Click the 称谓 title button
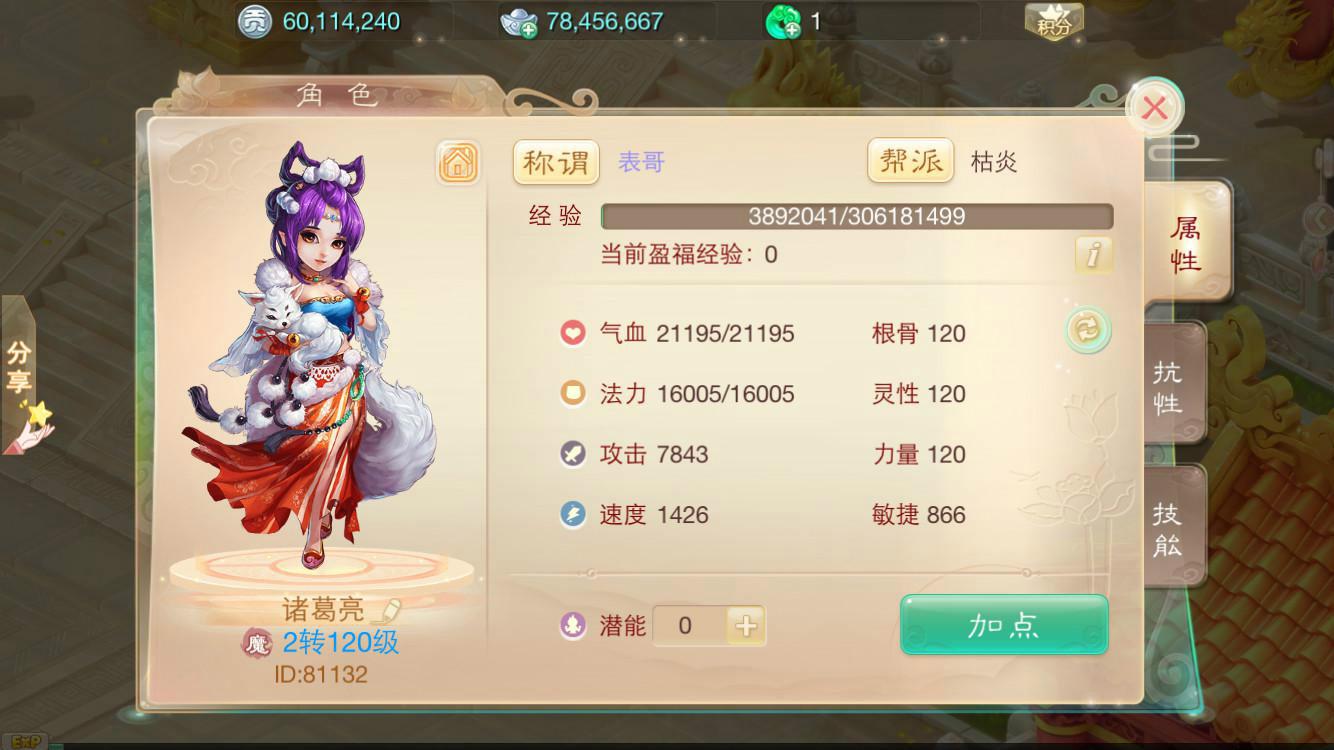 coord(556,162)
